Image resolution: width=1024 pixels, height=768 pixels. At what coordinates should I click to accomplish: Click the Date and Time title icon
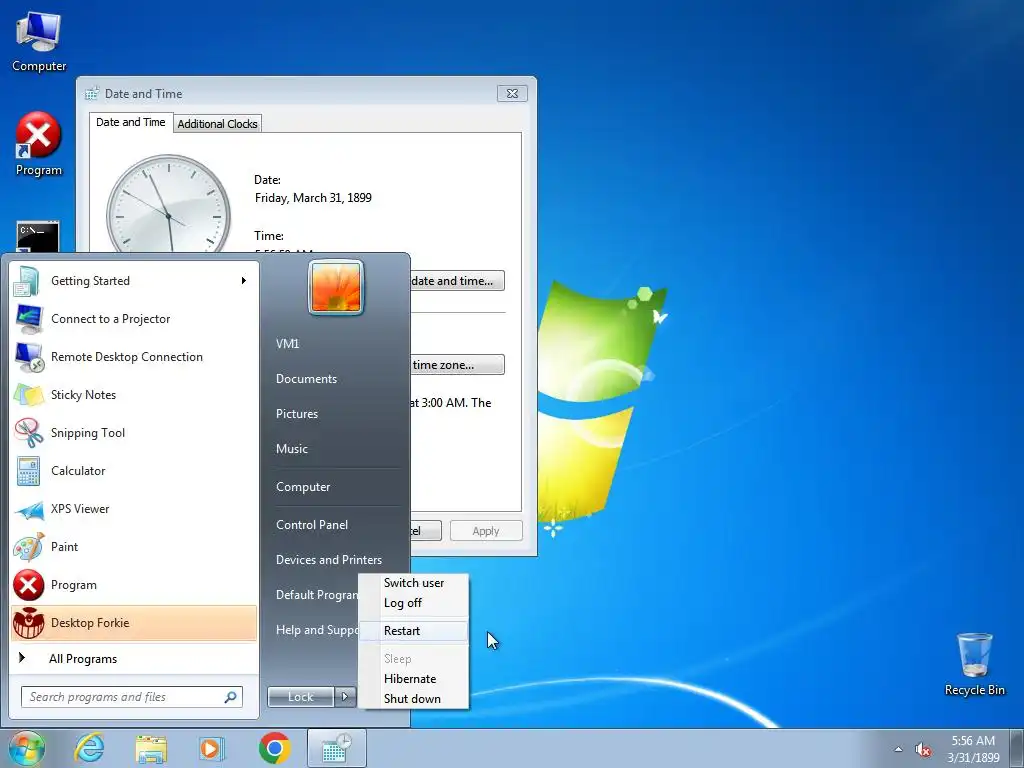pos(92,94)
